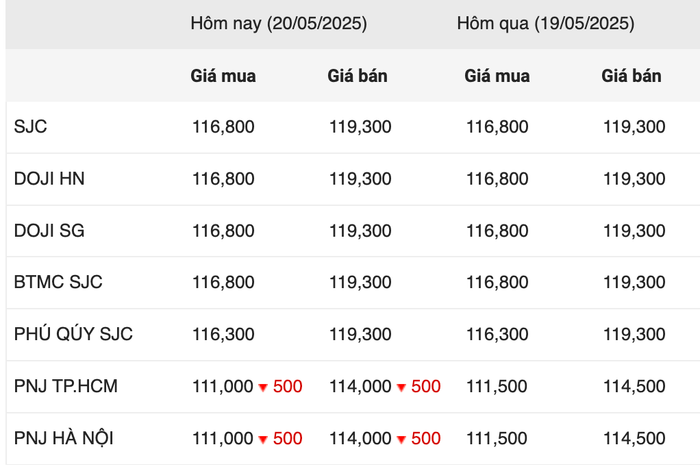Screen dimensions: 700x468
Task: Click PNJ TP.HCM yesterday's sell price 114,500
Action: (x=634, y=386)
